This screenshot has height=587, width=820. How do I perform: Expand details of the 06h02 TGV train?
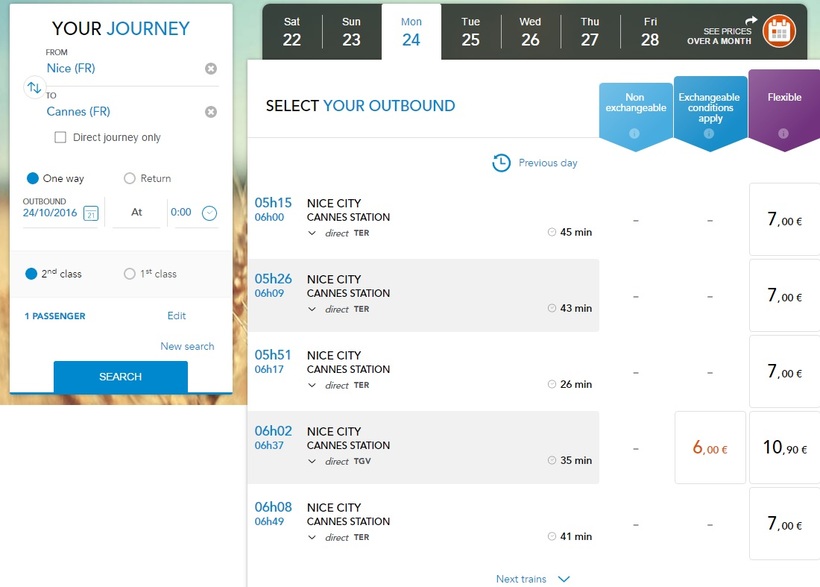tap(312, 461)
